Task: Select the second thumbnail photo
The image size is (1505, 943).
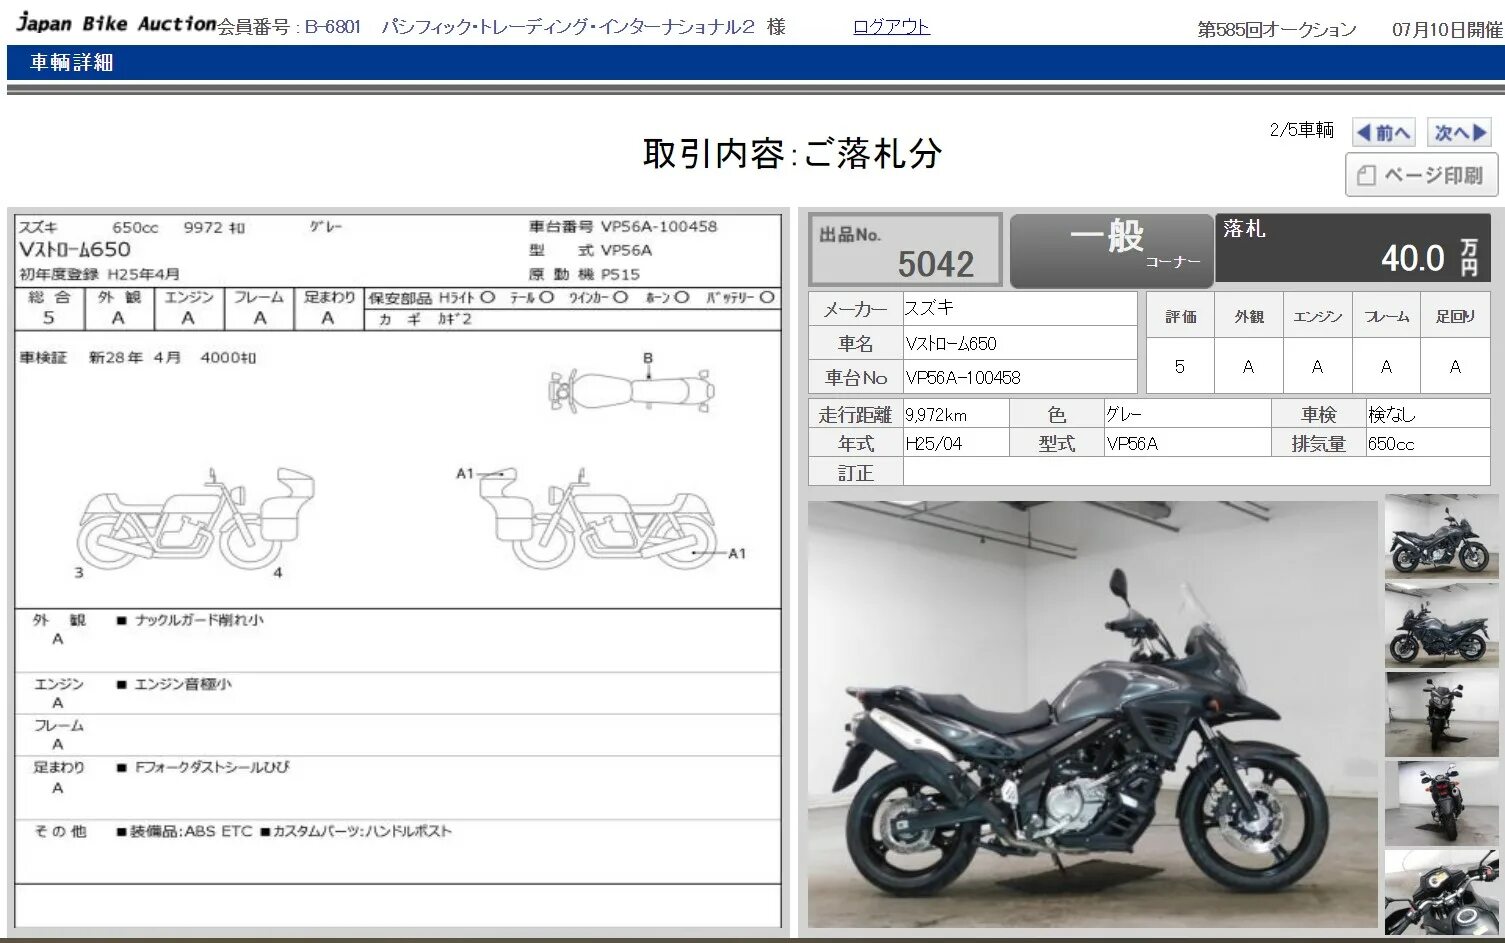Action: pos(1441,625)
